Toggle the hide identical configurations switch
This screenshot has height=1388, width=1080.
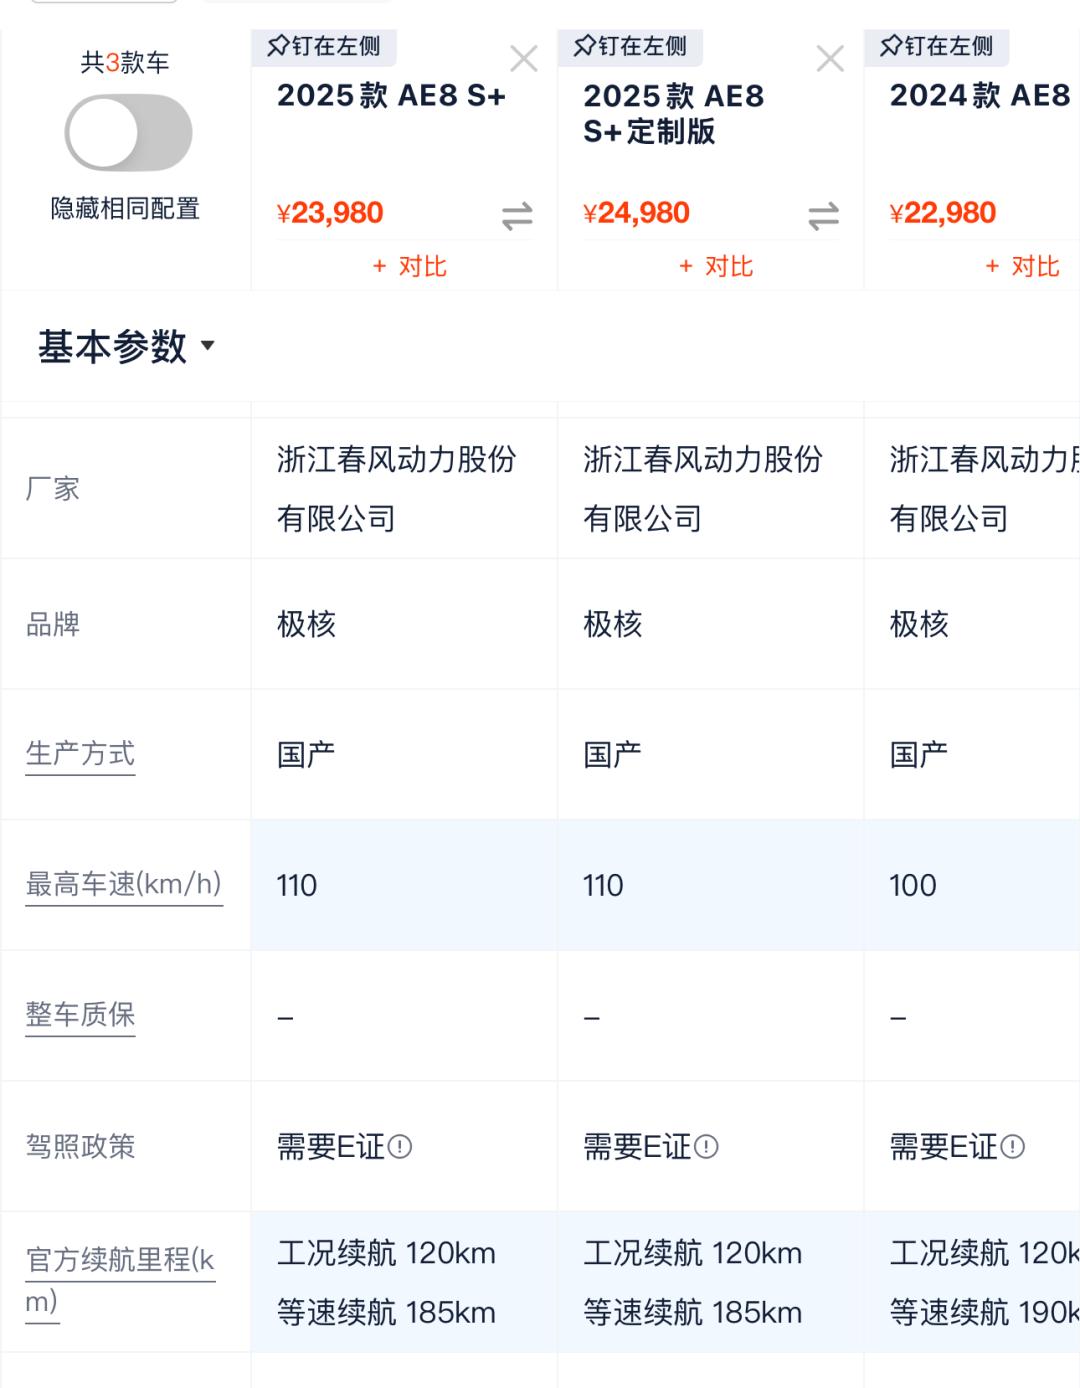[128, 133]
